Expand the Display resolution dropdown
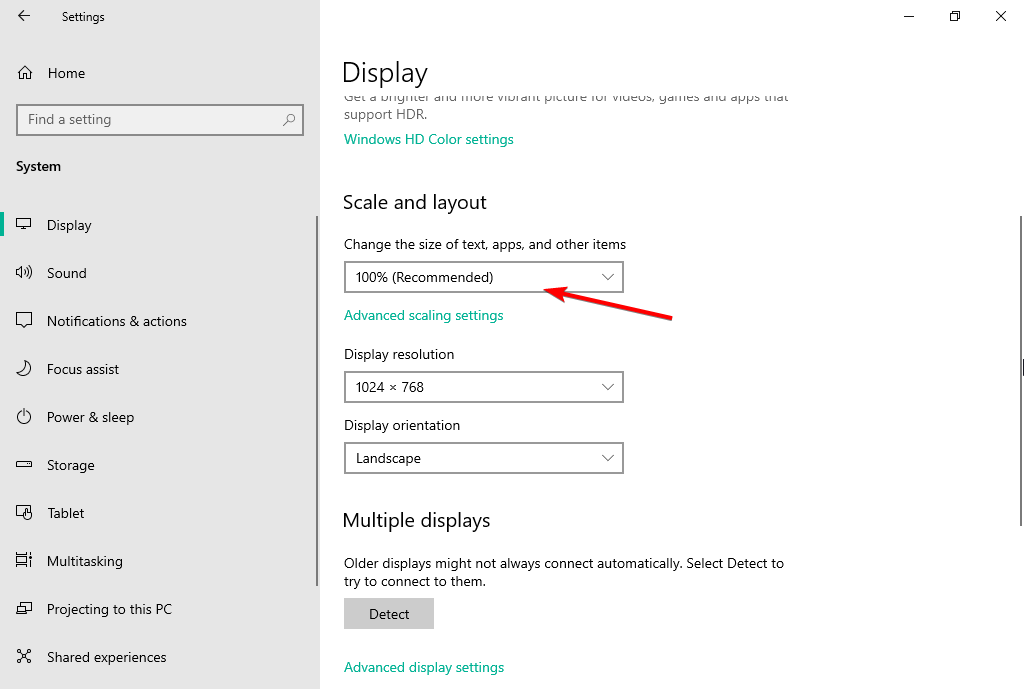The height and width of the screenshot is (689, 1024). [x=483, y=387]
